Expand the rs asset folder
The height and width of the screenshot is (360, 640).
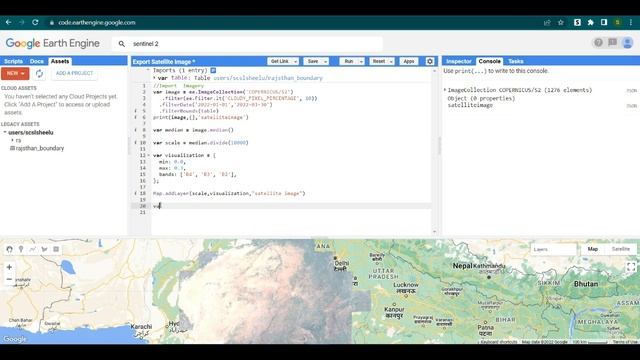click(13, 140)
